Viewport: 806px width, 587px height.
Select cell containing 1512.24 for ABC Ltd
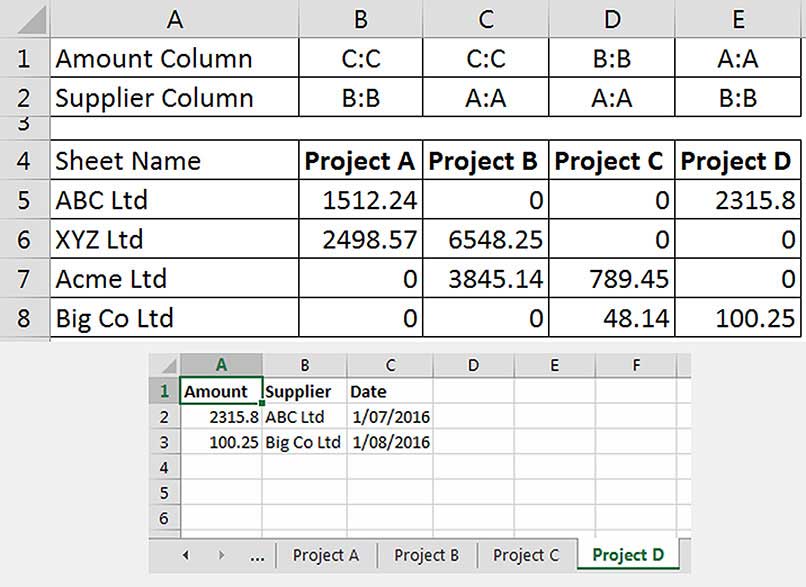tap(360, 200)
